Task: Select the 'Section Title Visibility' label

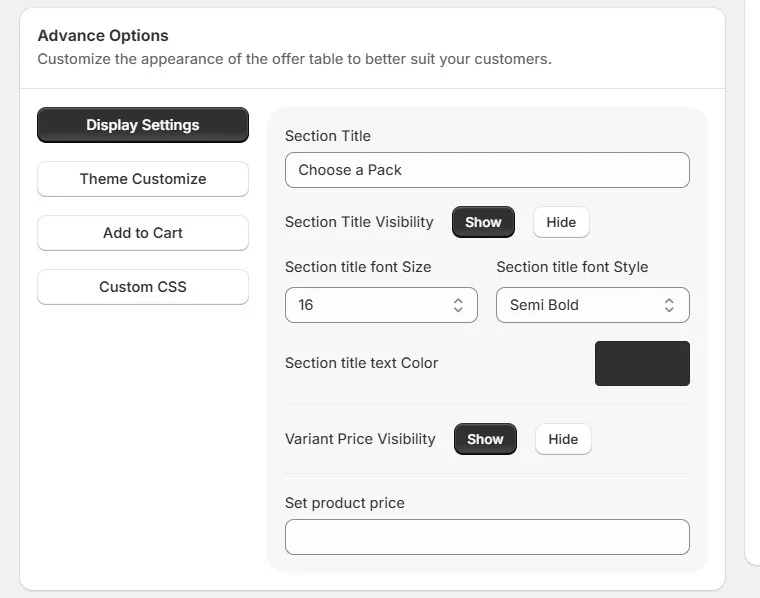Action: tap(359, 222)
